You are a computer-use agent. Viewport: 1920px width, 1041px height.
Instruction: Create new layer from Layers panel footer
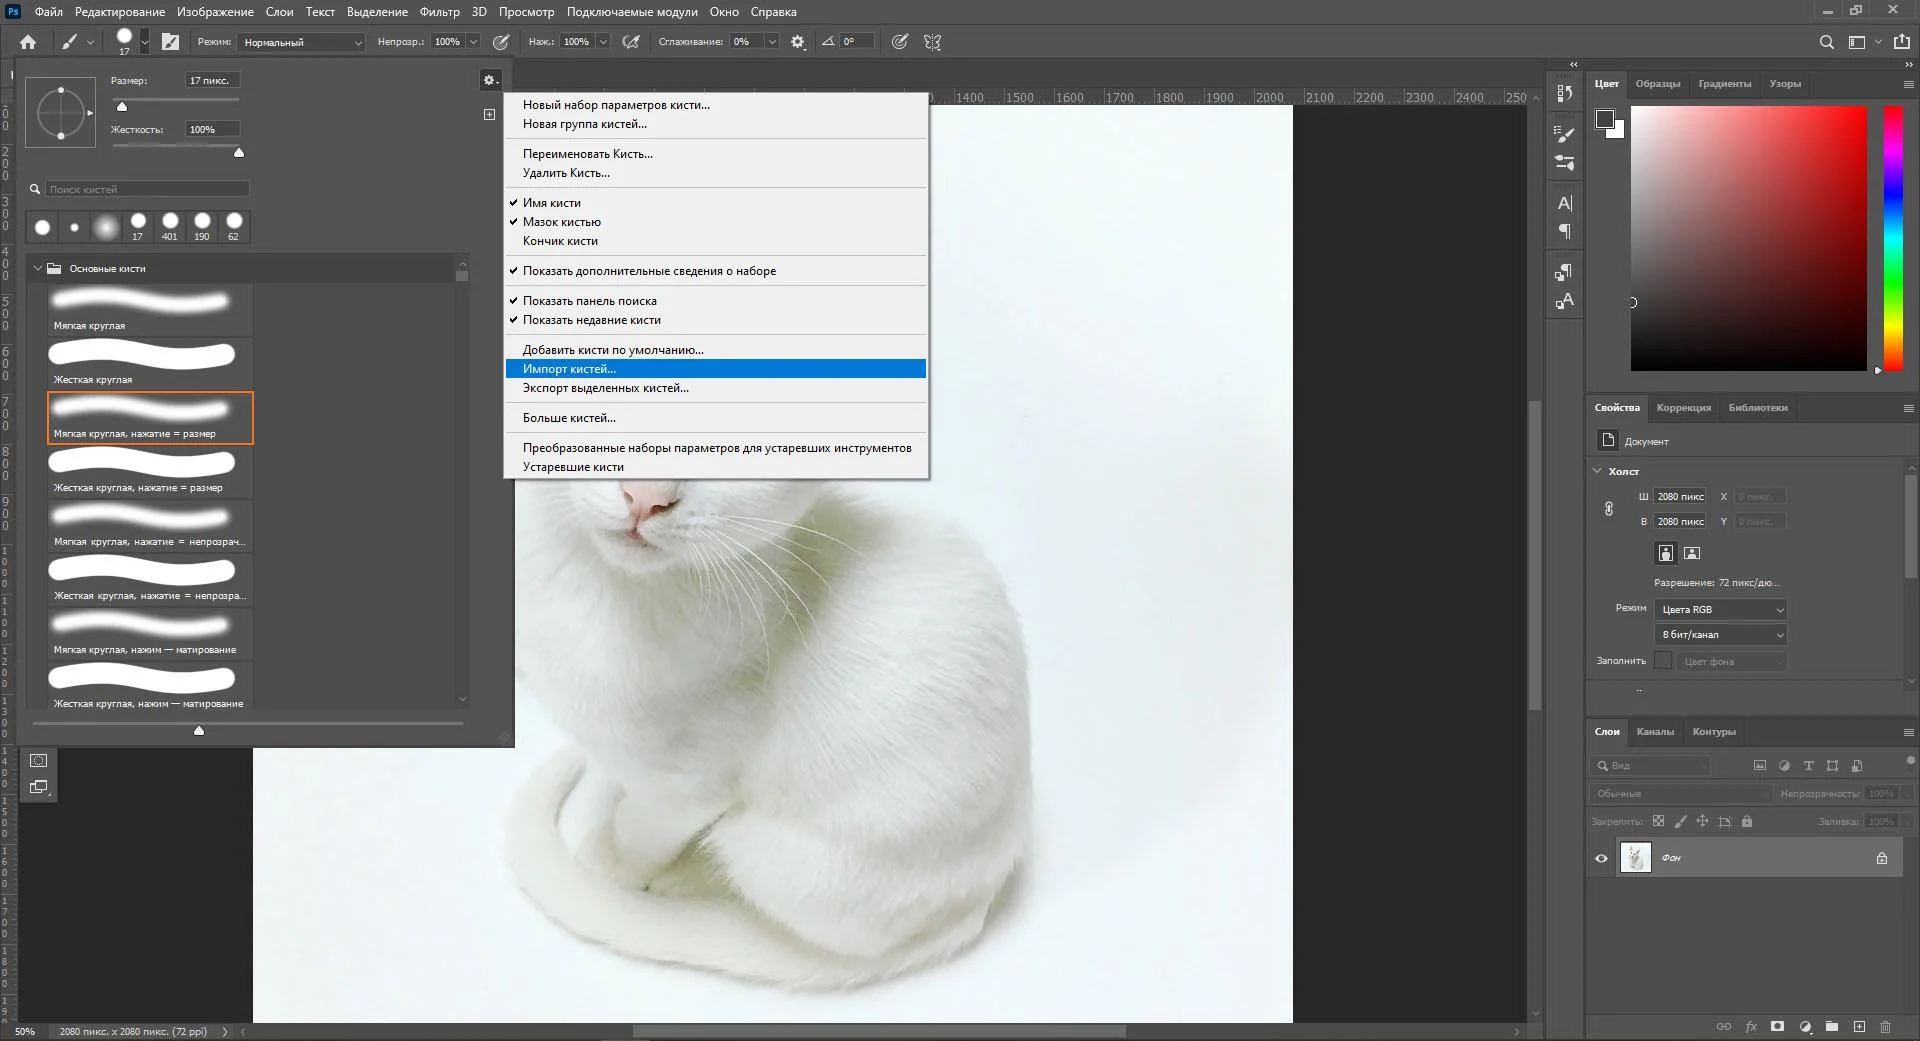[1859, 1026]
